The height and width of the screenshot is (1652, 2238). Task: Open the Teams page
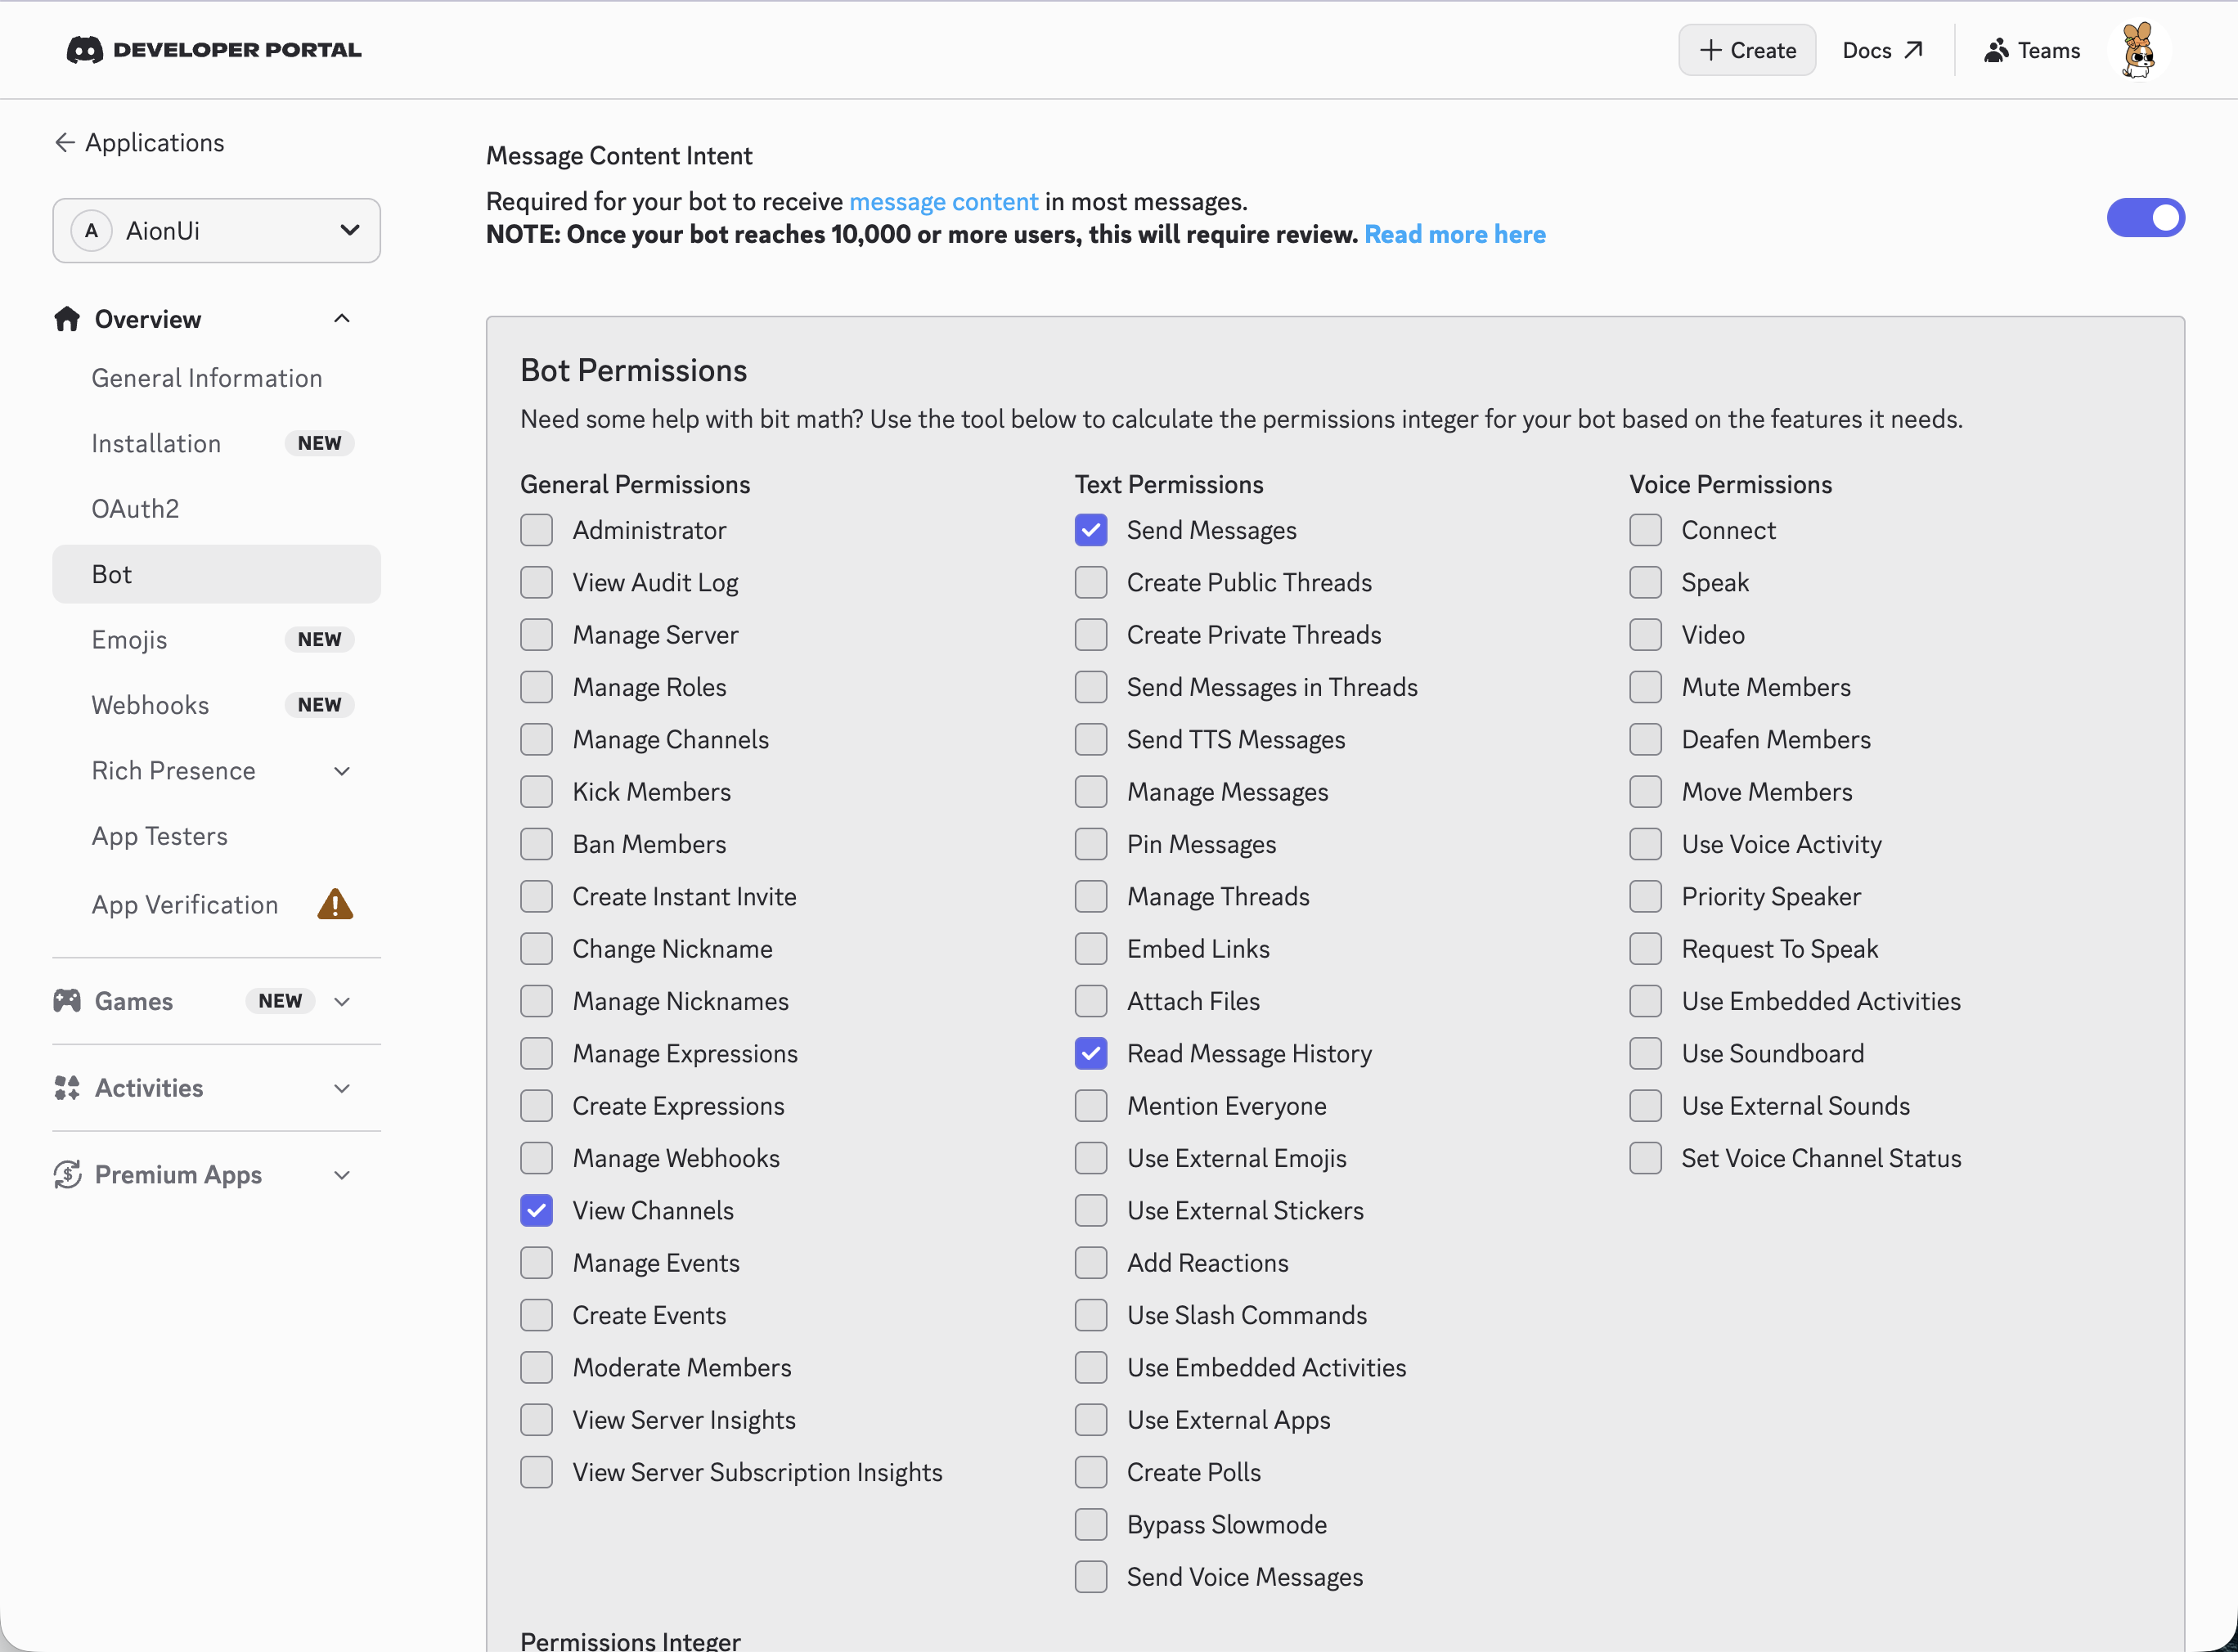[x=2032, y=50]
